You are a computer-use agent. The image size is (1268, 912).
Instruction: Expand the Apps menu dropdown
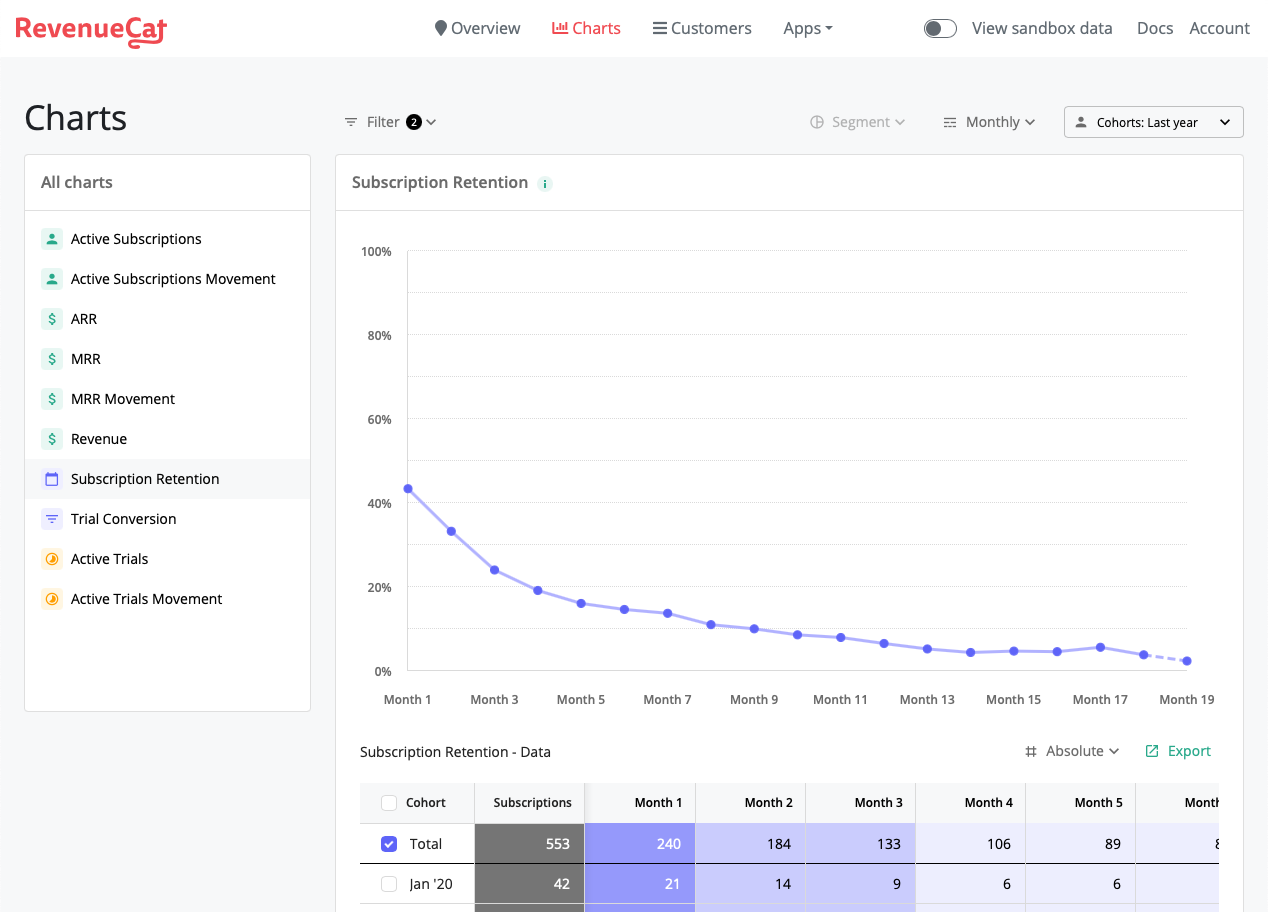pyautogui.click(x=806, y=28)
